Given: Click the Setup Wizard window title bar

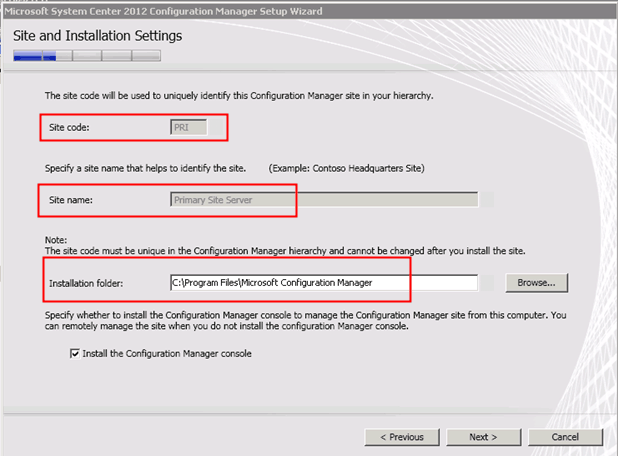Looking at the screenshot, I should coord(309,11).
